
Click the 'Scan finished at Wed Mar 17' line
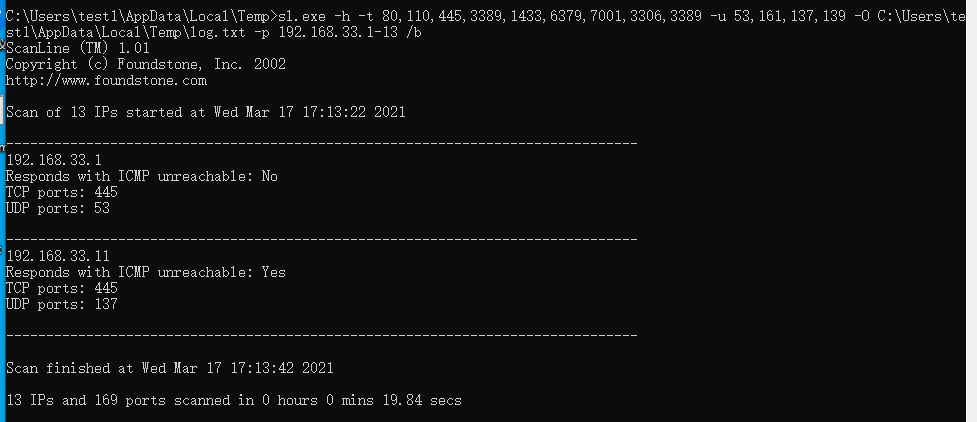coord(169,368)
